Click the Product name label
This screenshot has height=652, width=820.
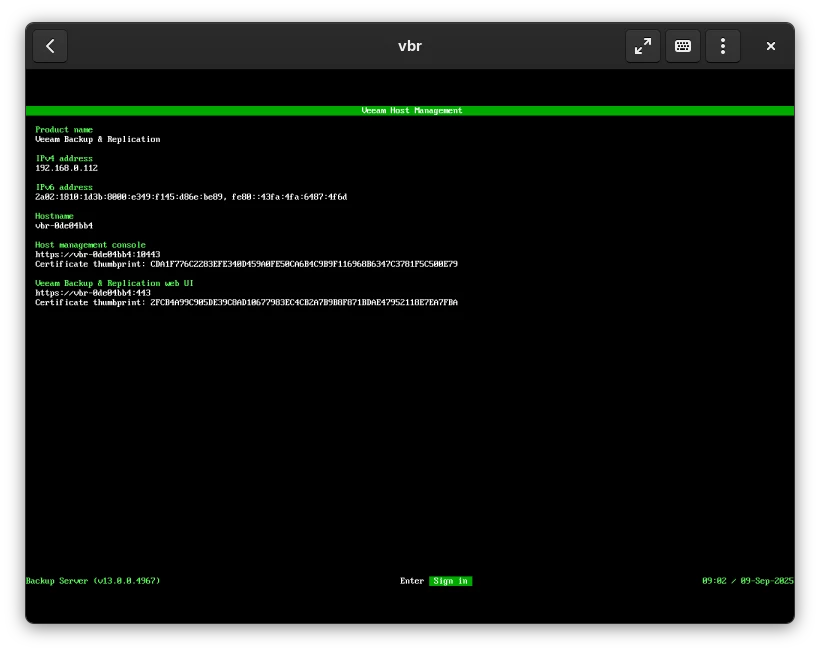64,130
